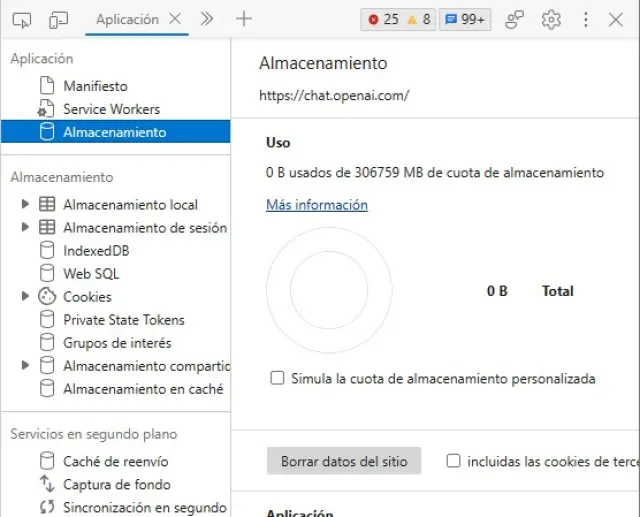Click the add new tab plus icon
Viewport: 640px width, 517px height.
click(x=244, y=19)
